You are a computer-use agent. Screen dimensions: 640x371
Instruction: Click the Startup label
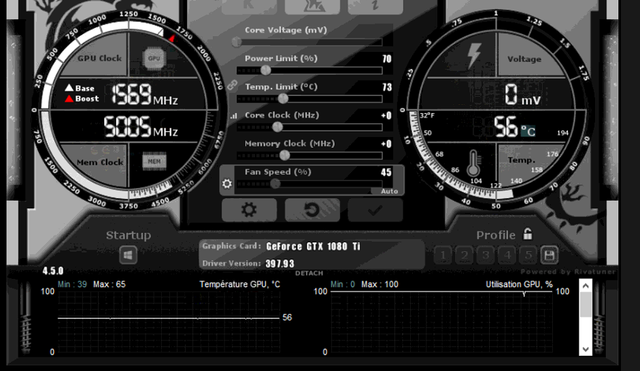(128, 235)
